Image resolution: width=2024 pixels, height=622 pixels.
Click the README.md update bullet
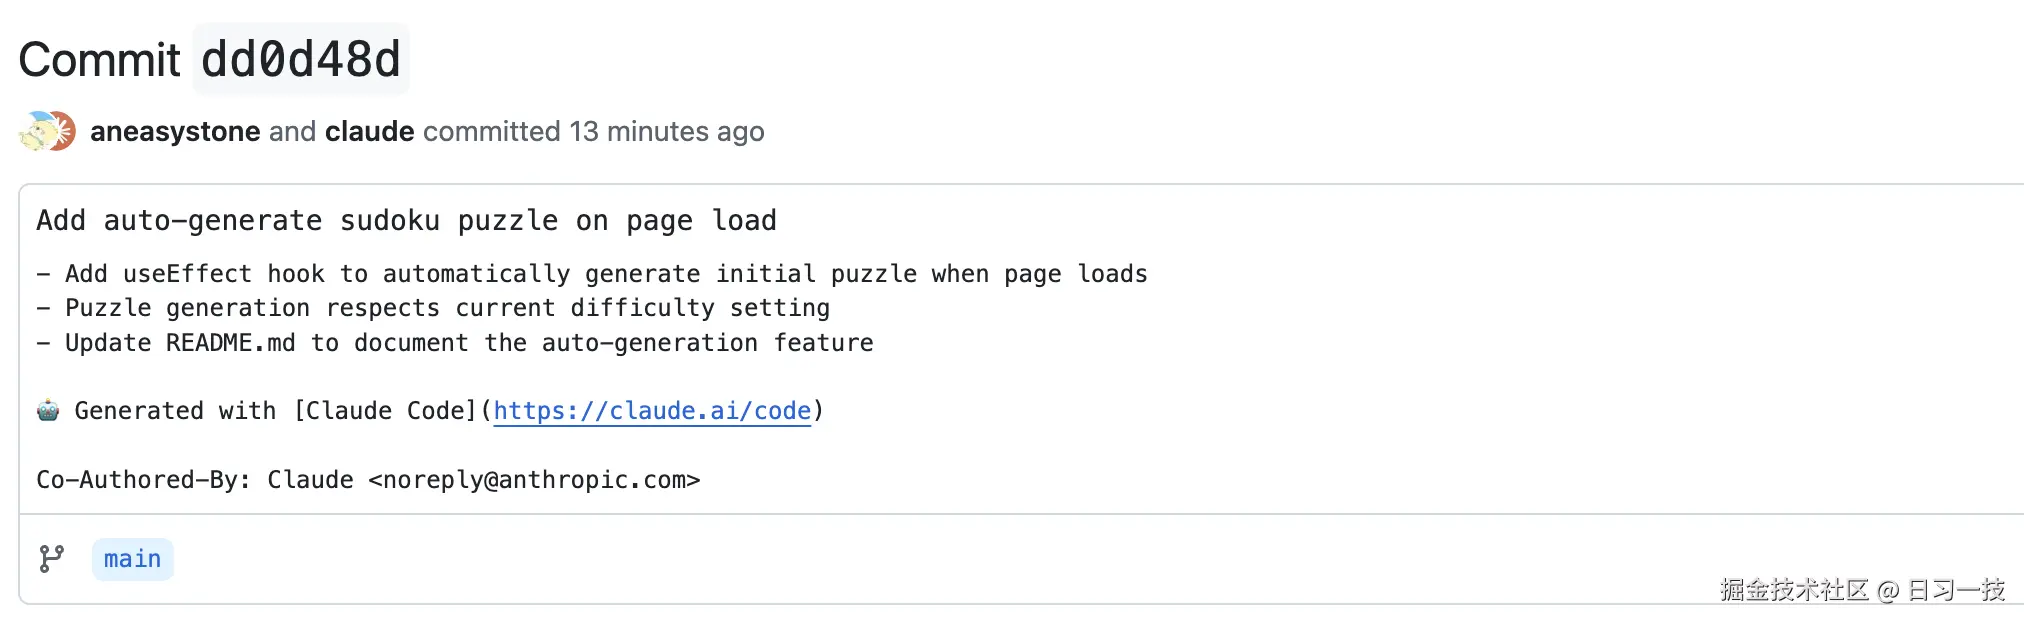coord(454,342)
